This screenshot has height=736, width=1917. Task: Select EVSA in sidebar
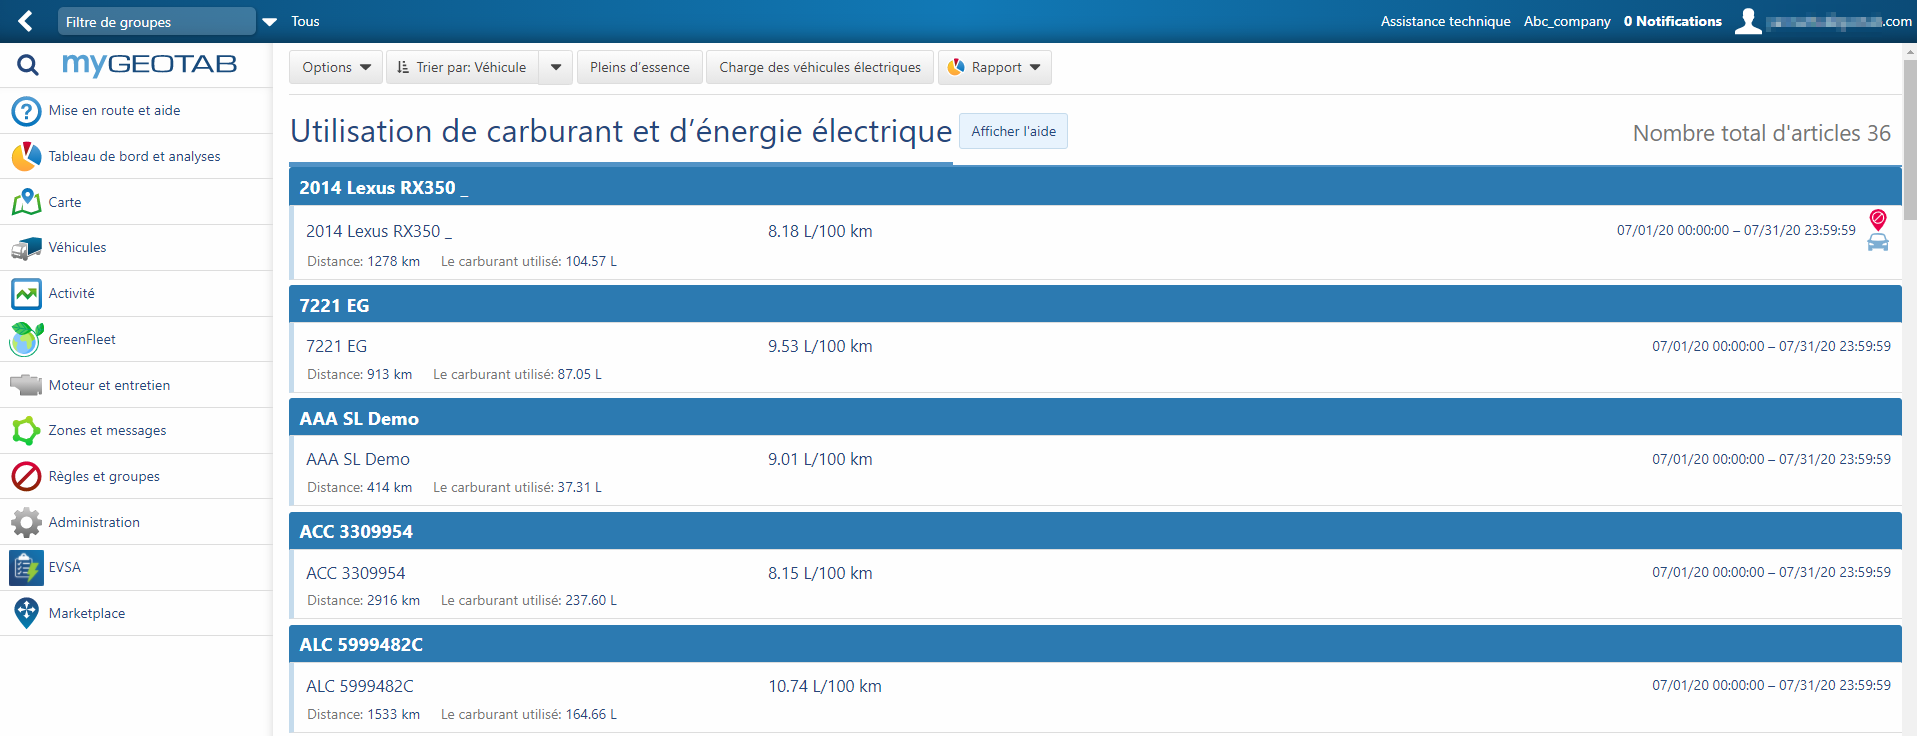pyautogui.click(x=136, y=568)
